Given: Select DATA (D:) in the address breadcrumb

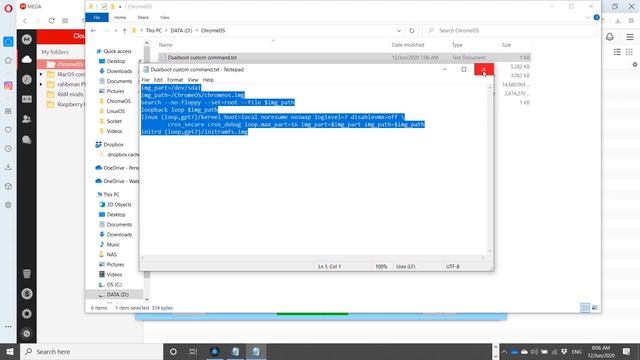Looking at the screenshot, I should [x=181, y=31].
